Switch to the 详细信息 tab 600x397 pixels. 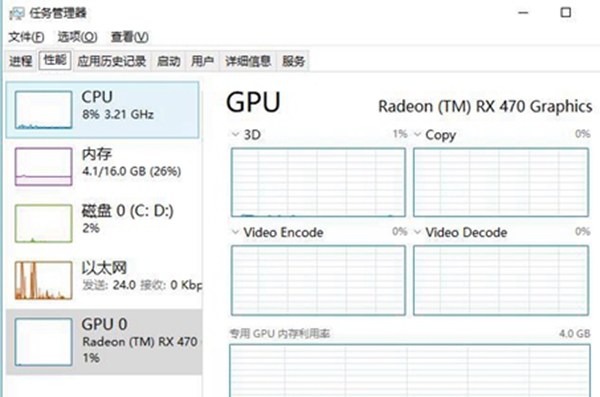pos(248,61)
